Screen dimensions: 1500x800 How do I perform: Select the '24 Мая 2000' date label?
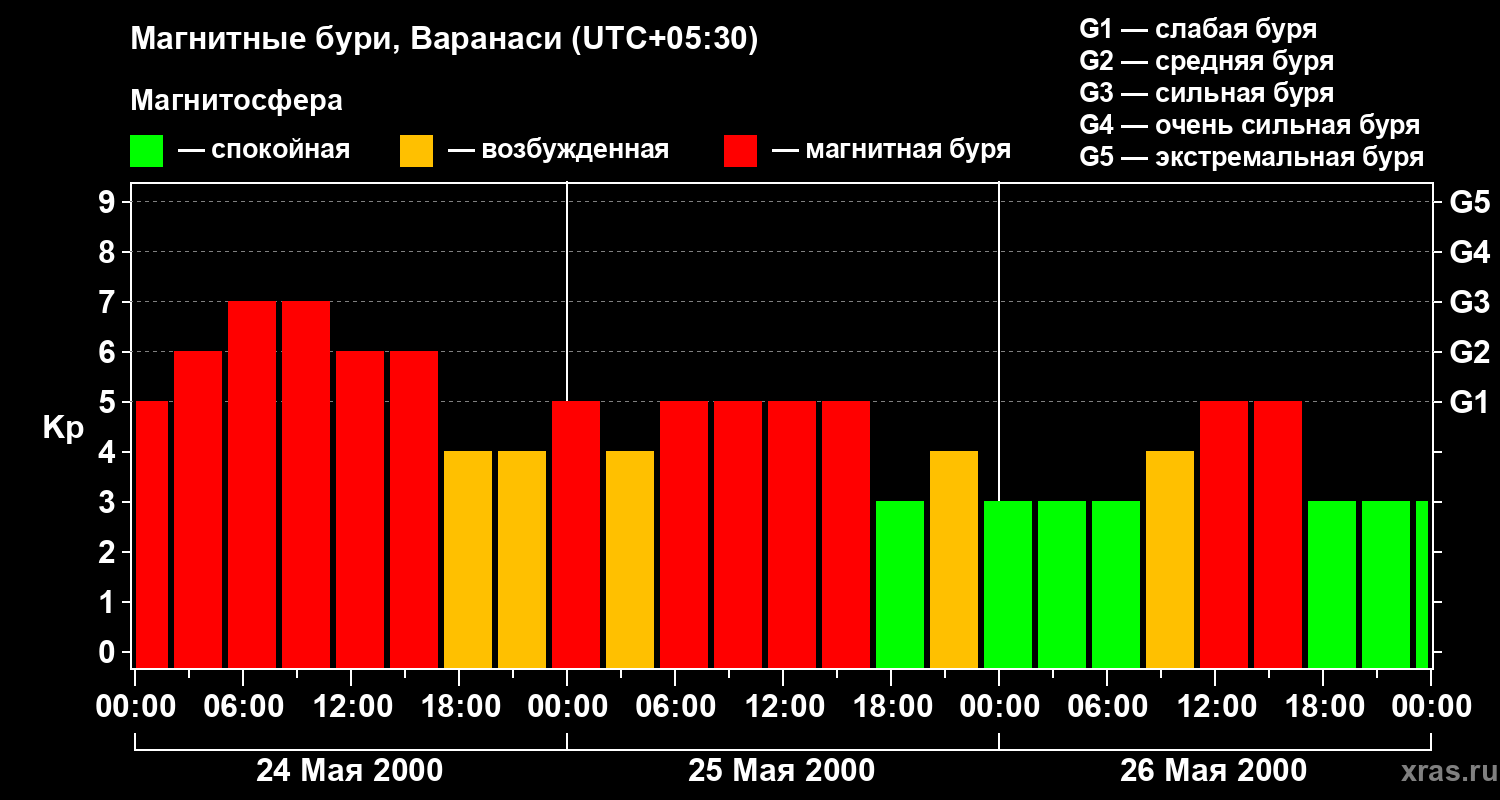(349, 770)
